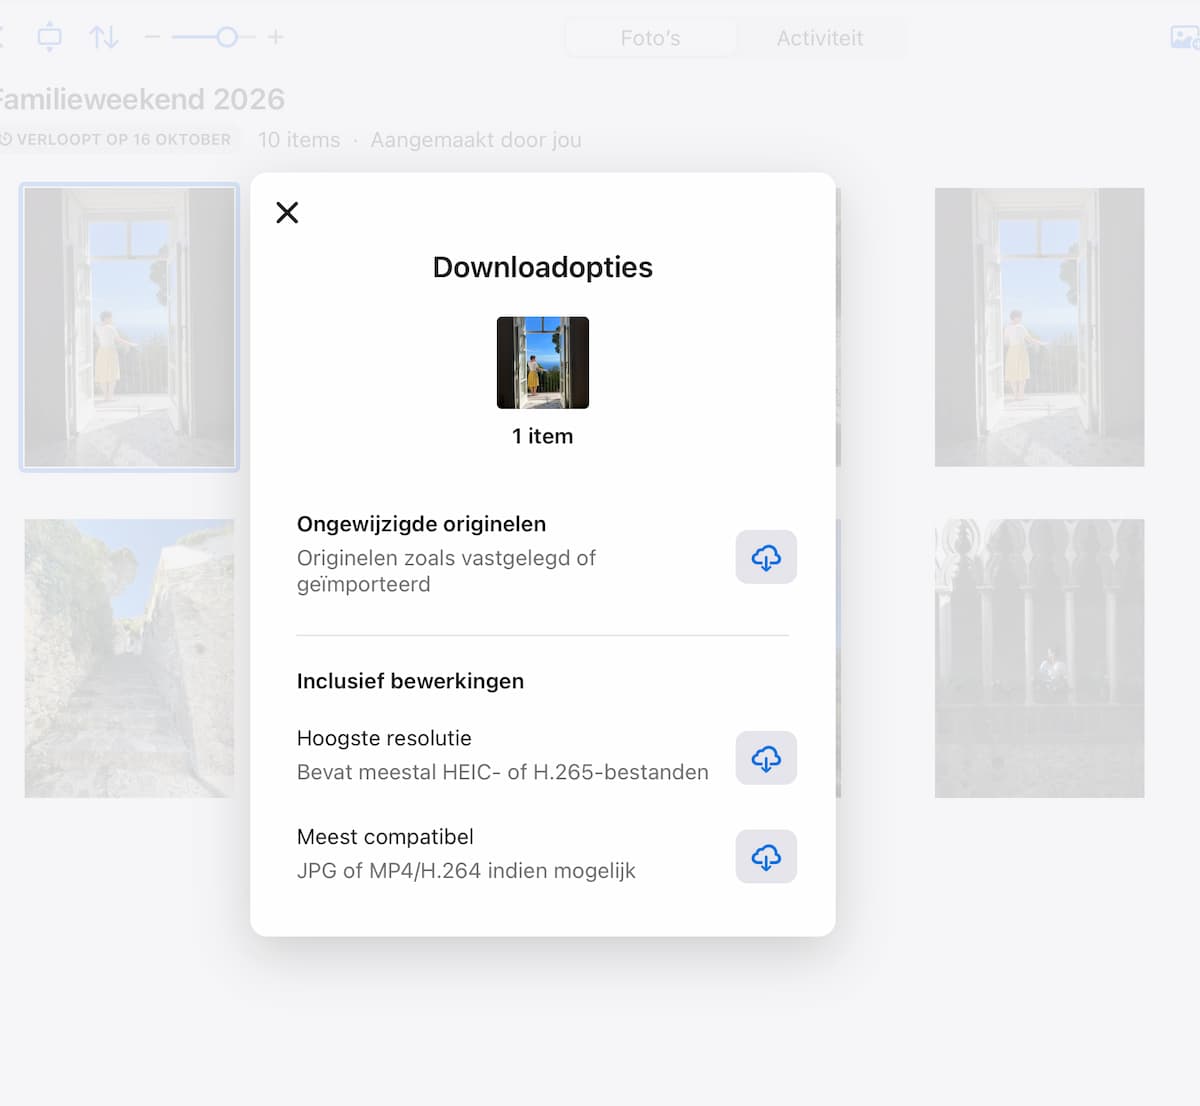Click the Downloadopties heading
Viewport: 1200px width, 1106px height.
click(x=543, y=267)
